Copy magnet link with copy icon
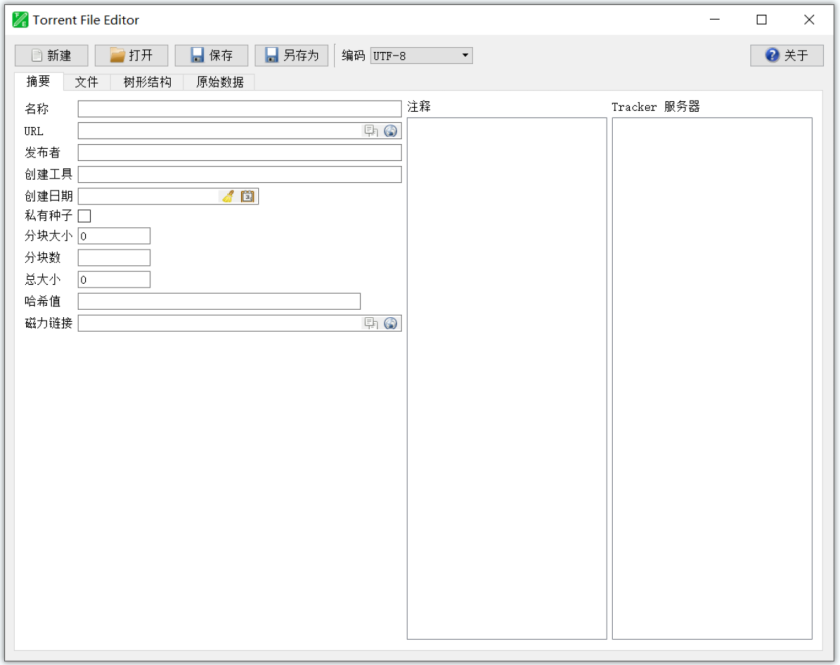840x665 pixels. click(x=371, y=323)
